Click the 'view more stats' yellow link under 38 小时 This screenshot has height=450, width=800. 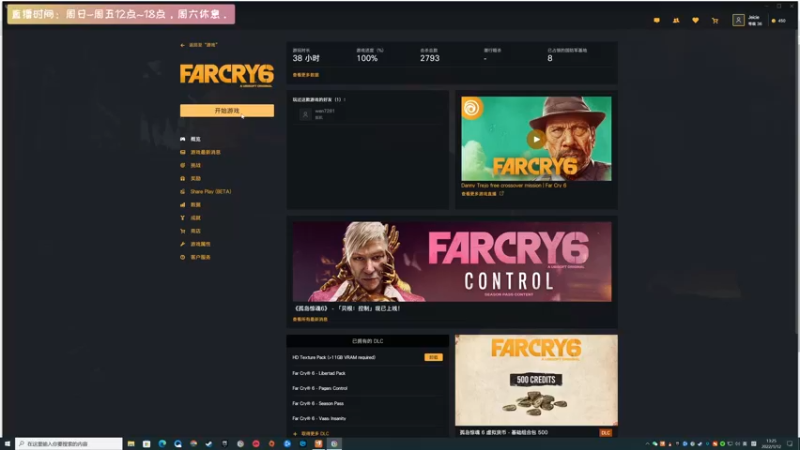[x=306, y=75]
